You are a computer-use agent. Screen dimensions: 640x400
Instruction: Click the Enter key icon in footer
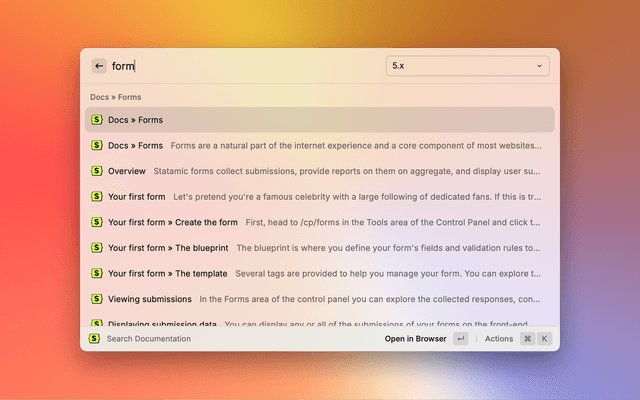coord(460,339)
